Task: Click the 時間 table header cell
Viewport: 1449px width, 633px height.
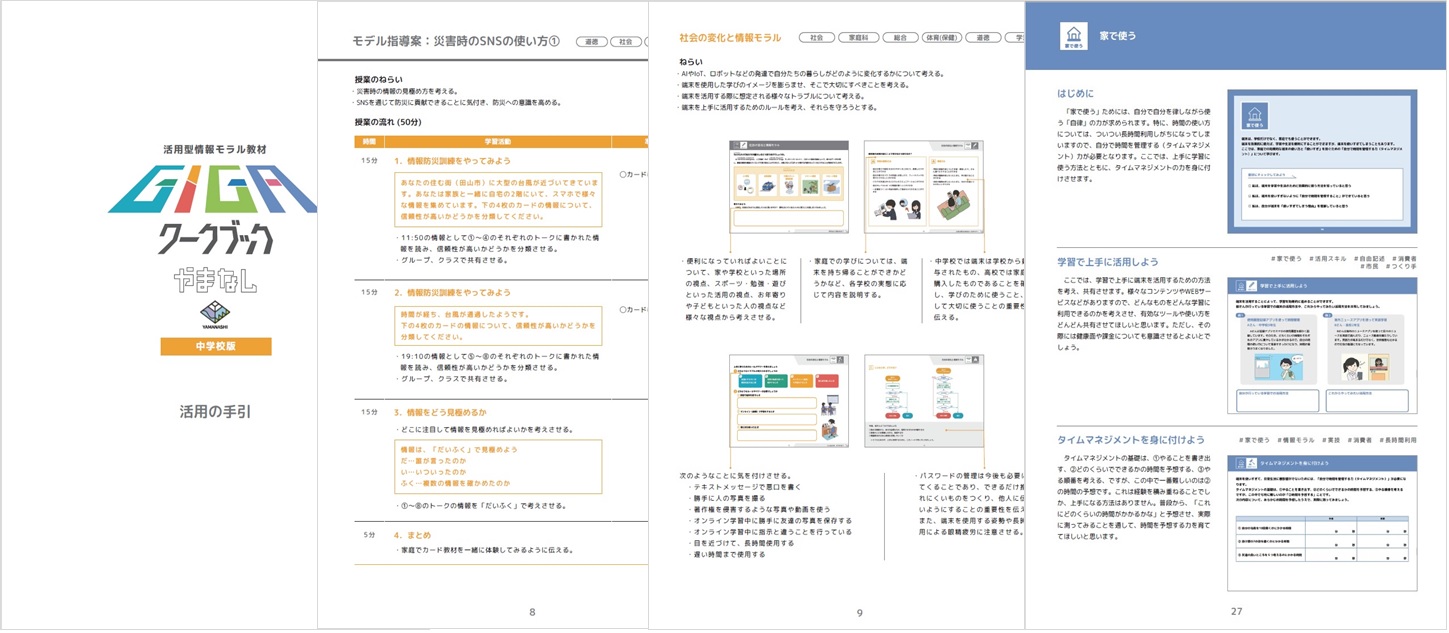Action: click(x=368, y=142)
